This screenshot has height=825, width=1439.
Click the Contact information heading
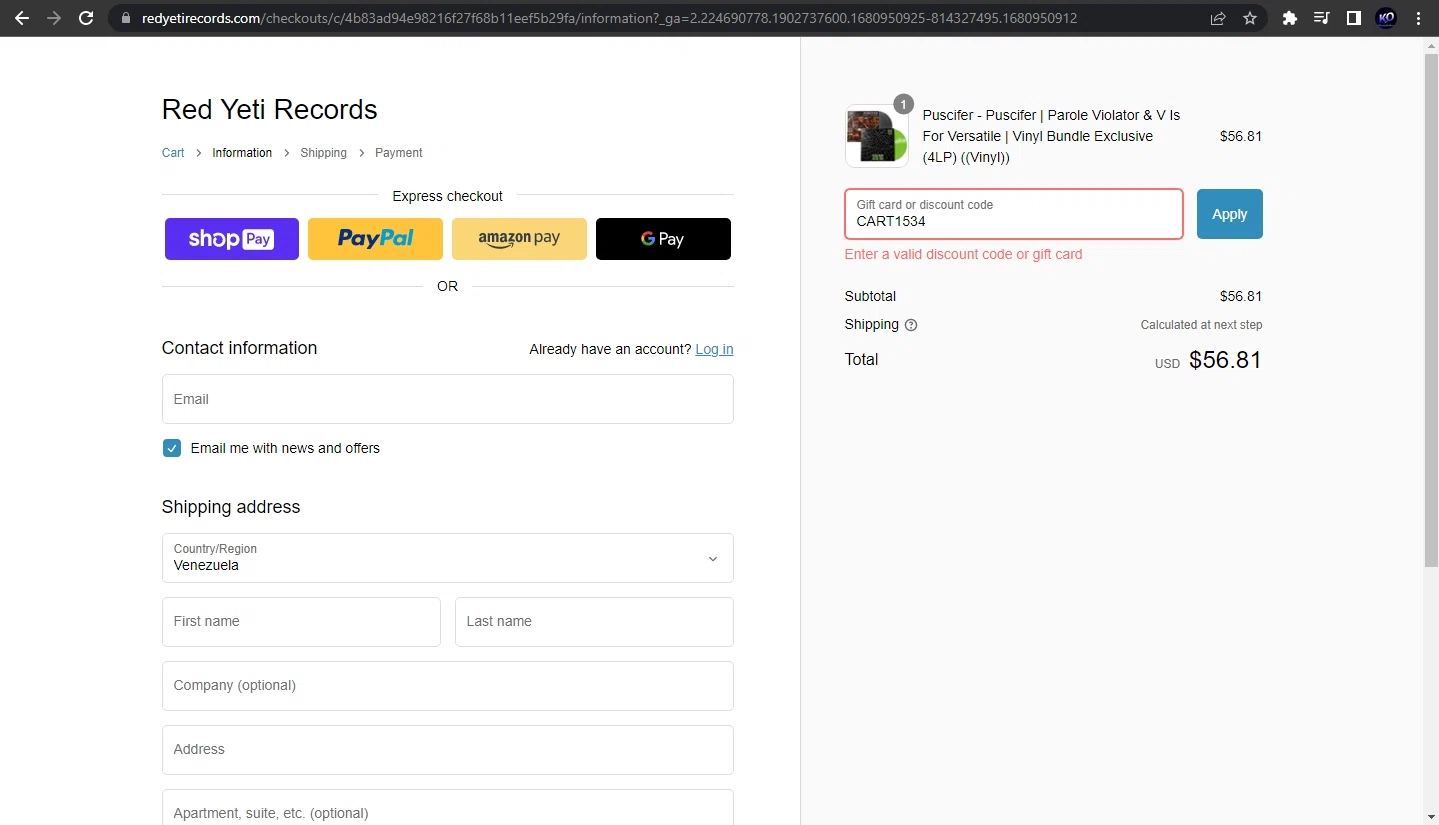(239, 348)
